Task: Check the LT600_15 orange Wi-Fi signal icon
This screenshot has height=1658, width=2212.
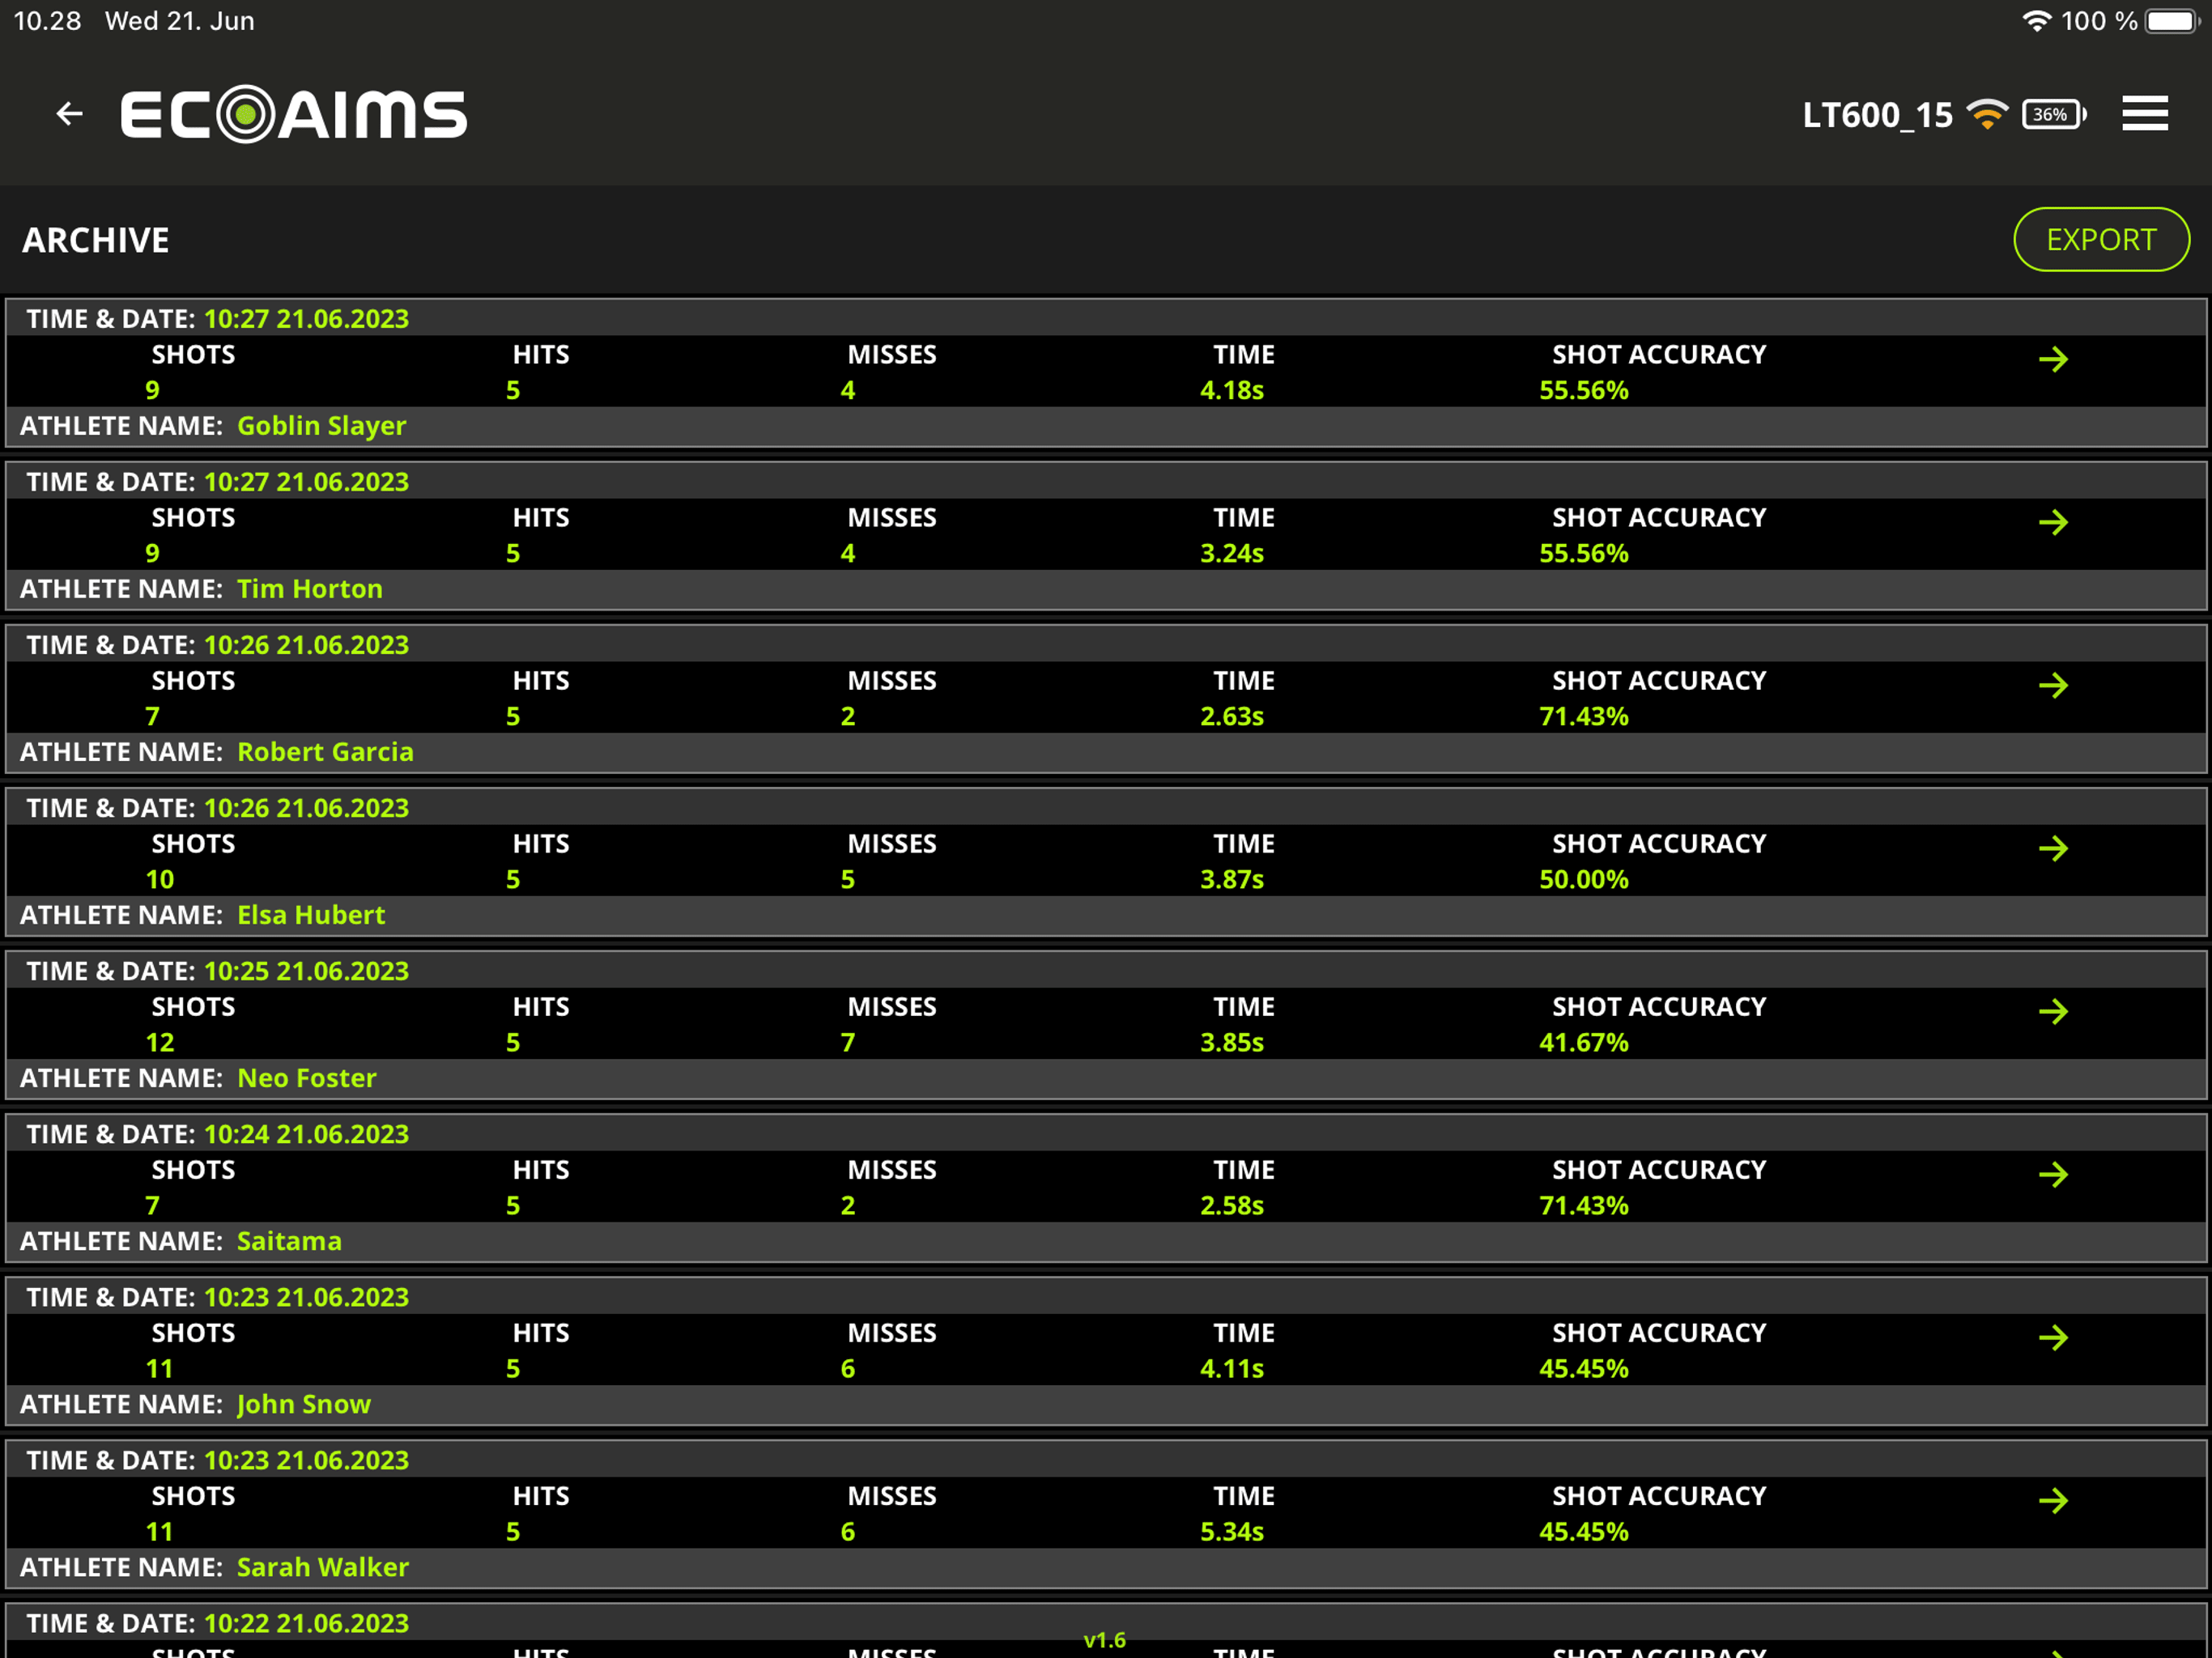Action: tap(1986, 114)
